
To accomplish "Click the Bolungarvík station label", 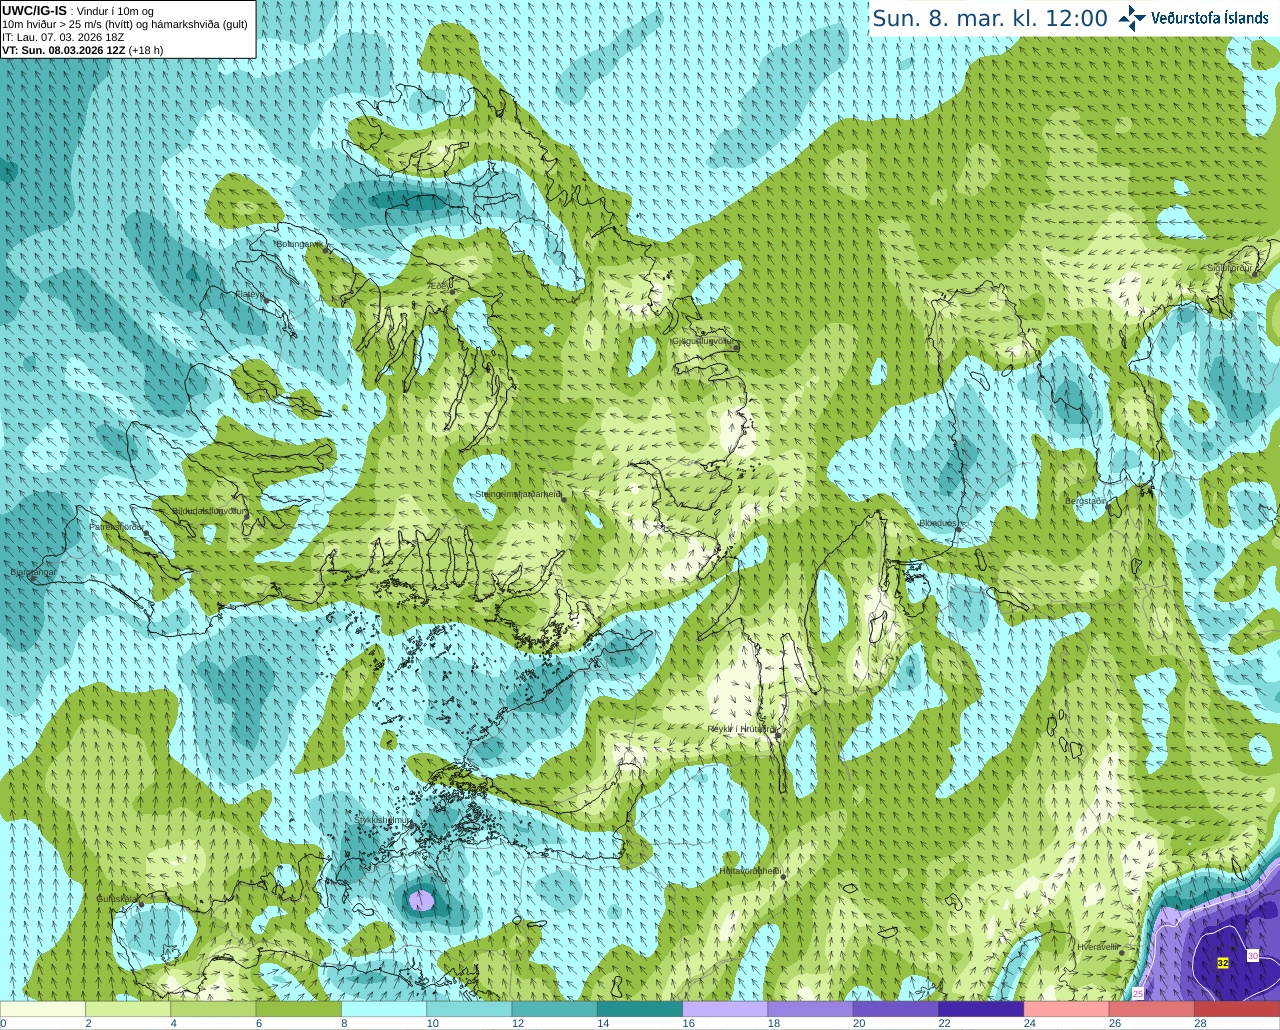I will pos(298,243).
